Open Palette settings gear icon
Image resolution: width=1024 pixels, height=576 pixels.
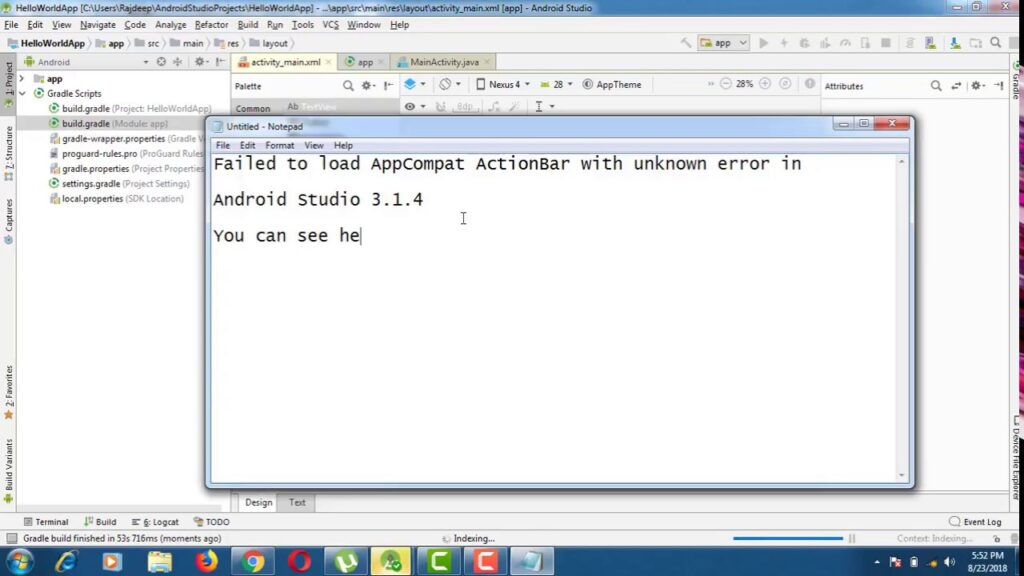coord(368,86)
